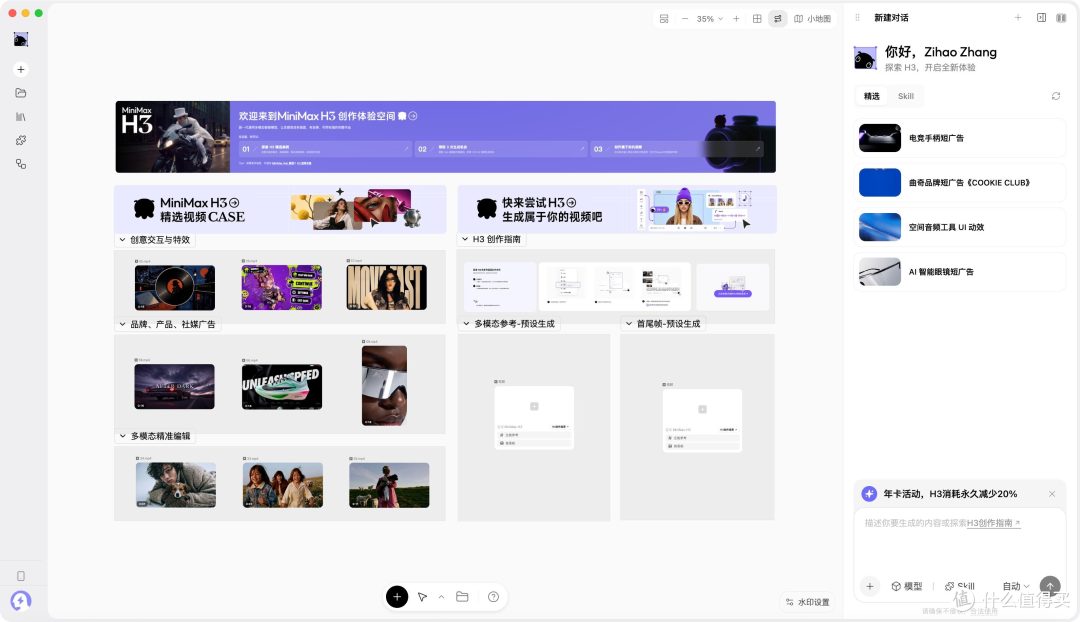Select the pointer cursor tool
Screen dimensions: 1080x622
click(x=422, y=597)
